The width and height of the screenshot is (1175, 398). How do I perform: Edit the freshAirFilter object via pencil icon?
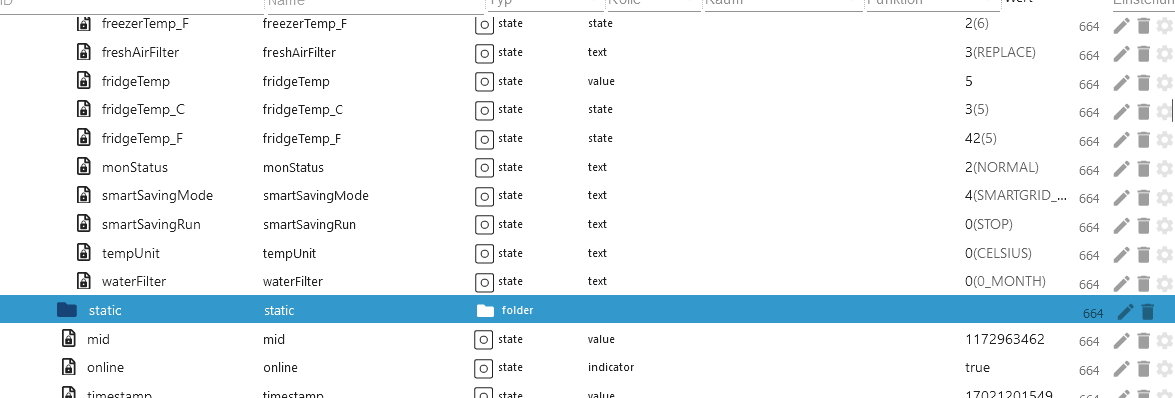[x=1121, y=55]
